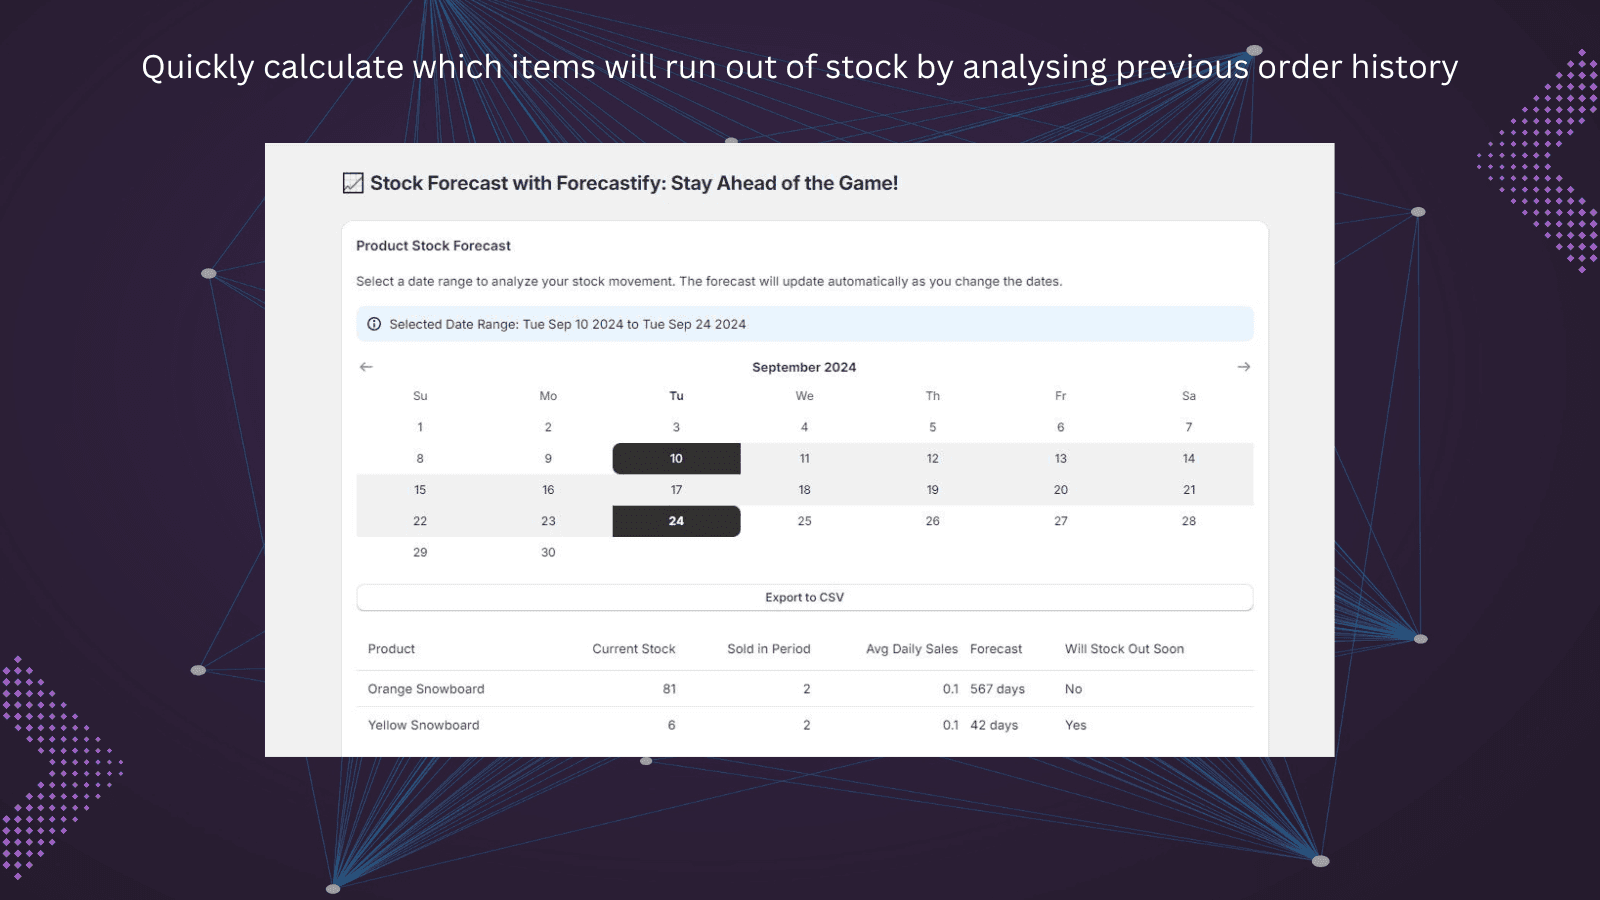The width and height of the screenshot is (1600, 900).
Task: Click the September 2024 month label
Action: click(804, 367)
